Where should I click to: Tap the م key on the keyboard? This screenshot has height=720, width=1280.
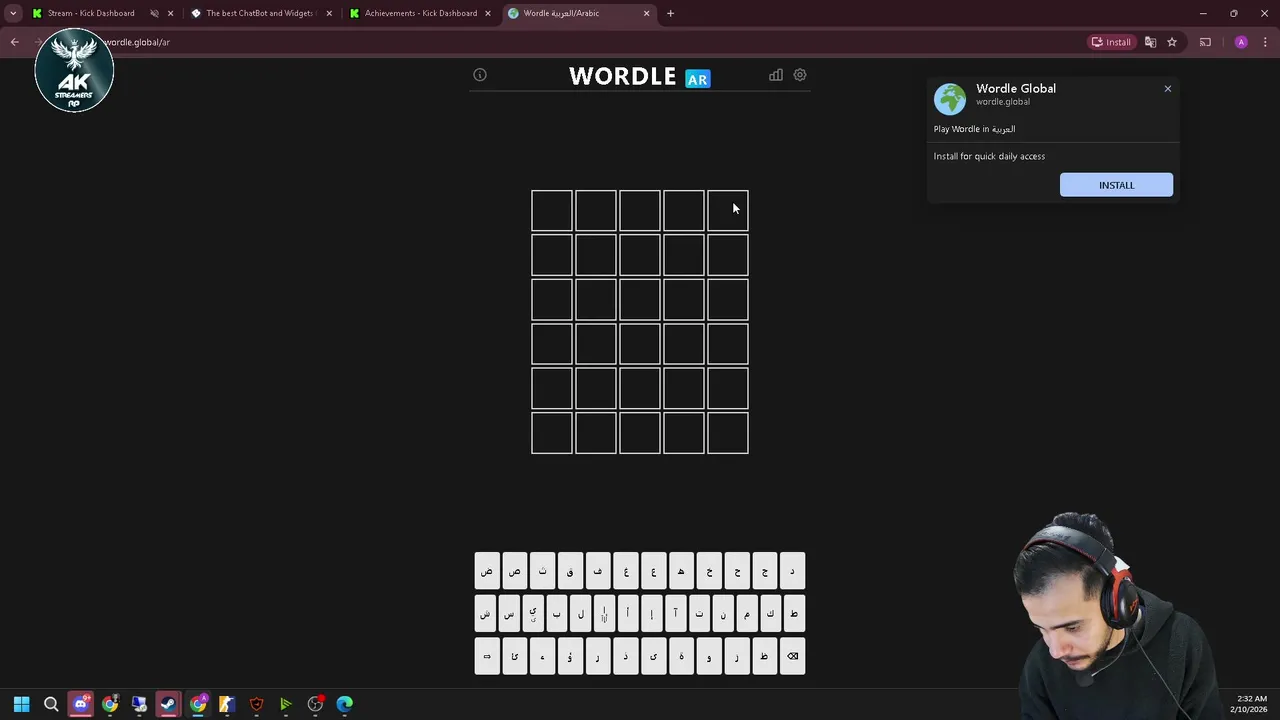coord(747,614)
